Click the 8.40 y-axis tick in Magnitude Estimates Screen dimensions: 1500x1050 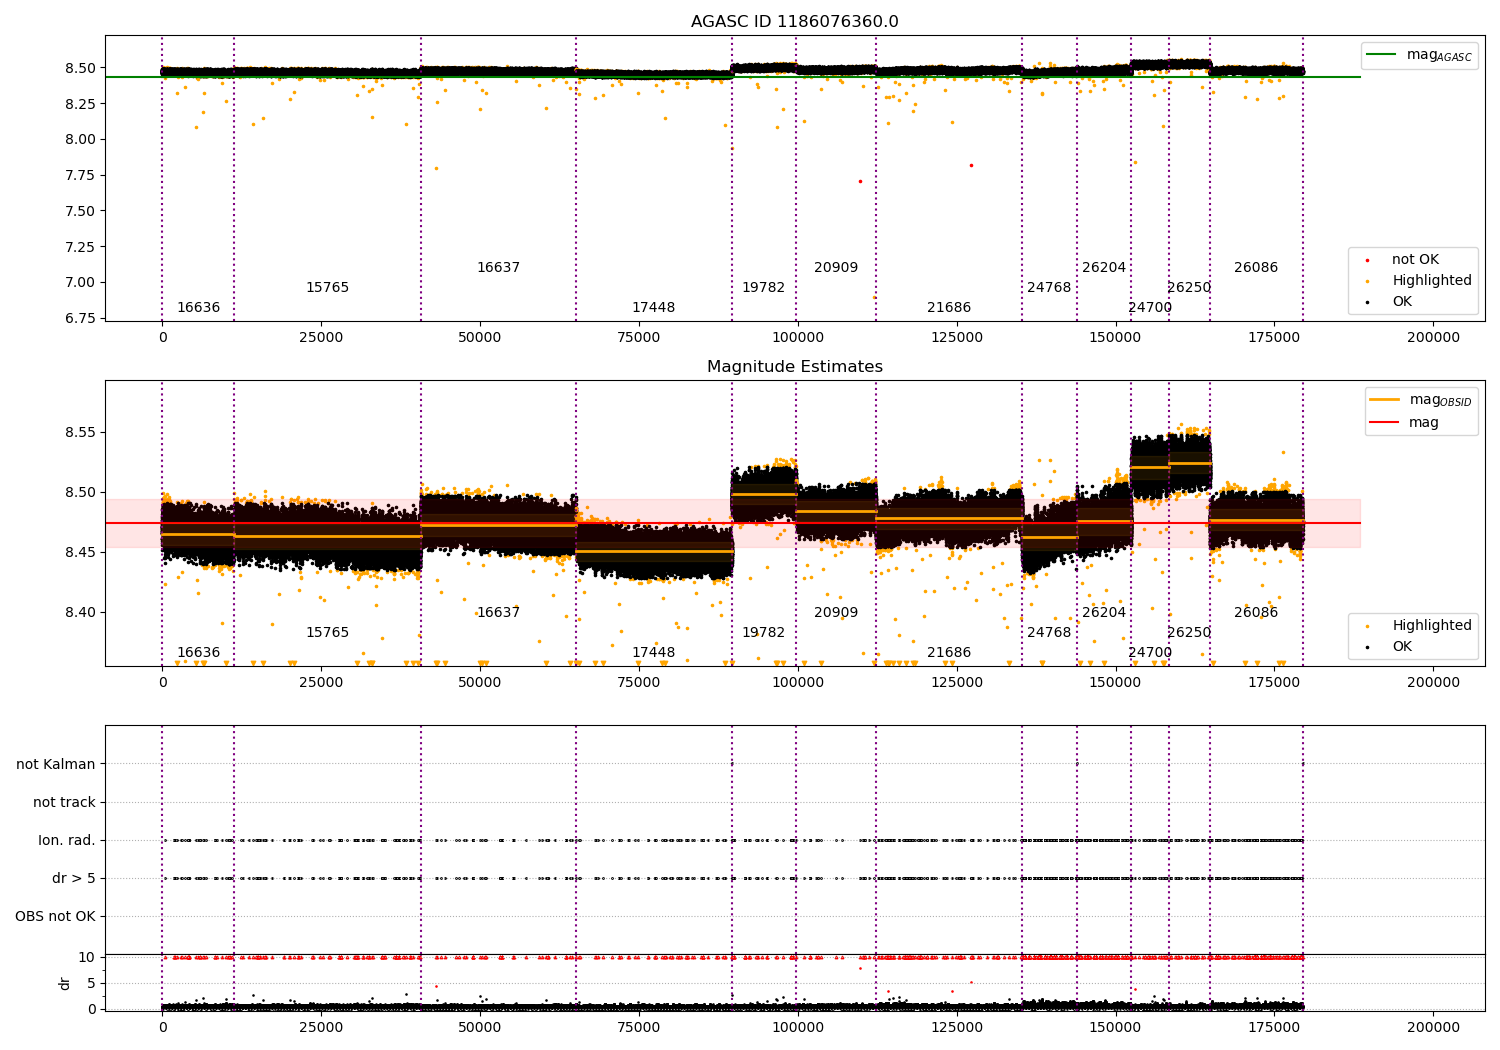pos(79,613)
